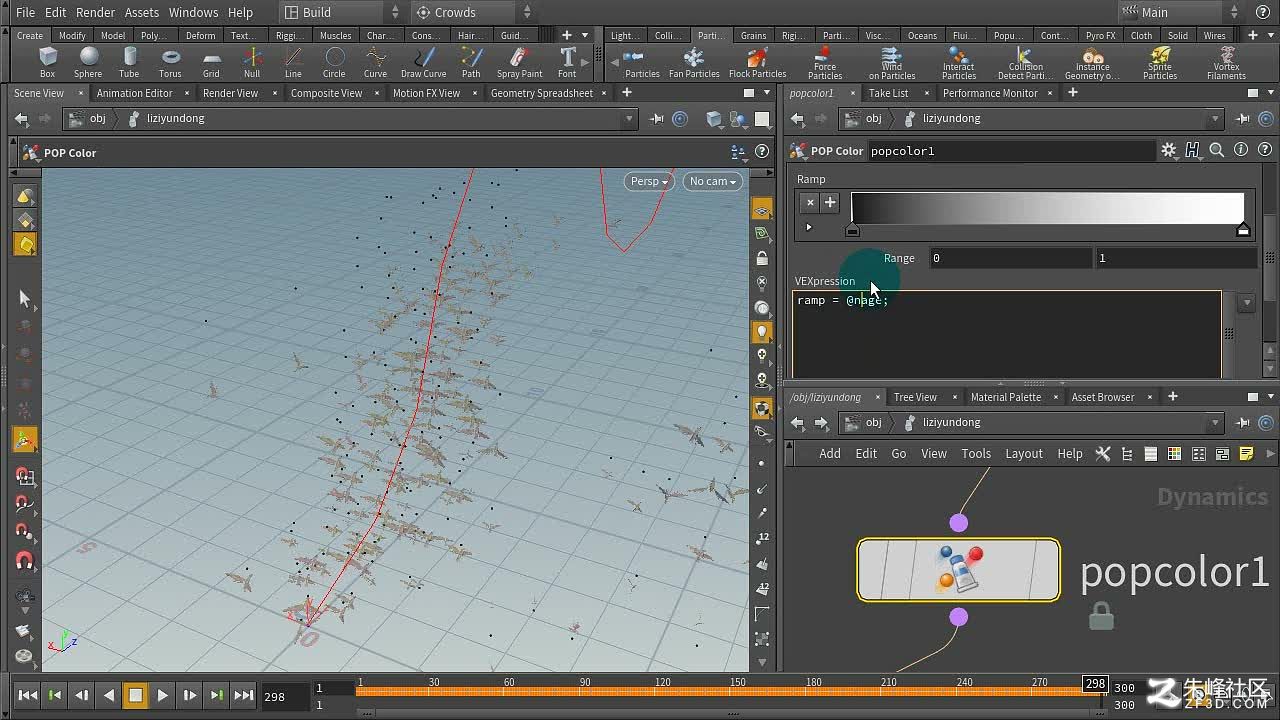Viewport: 1280px width, 720px height.
Task: Select the Tube shelf tool
Action: 129,62
